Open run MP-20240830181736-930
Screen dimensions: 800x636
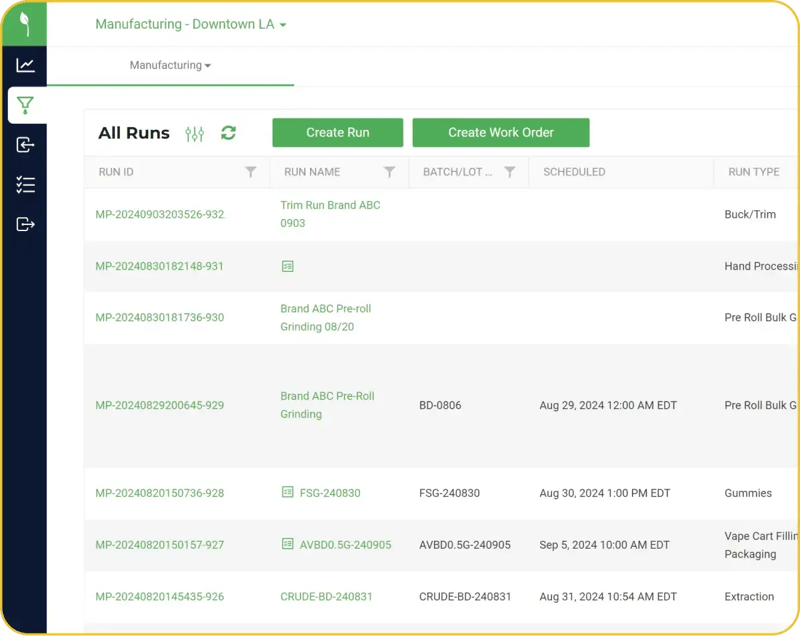click(160, 318)
